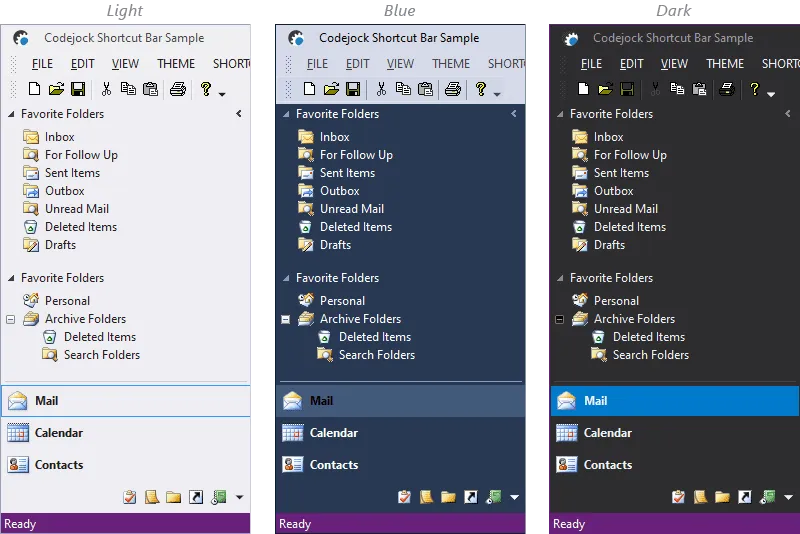Click New document icon in Dark theme toolbar
The image size is (800, 534).
(583, 89)
